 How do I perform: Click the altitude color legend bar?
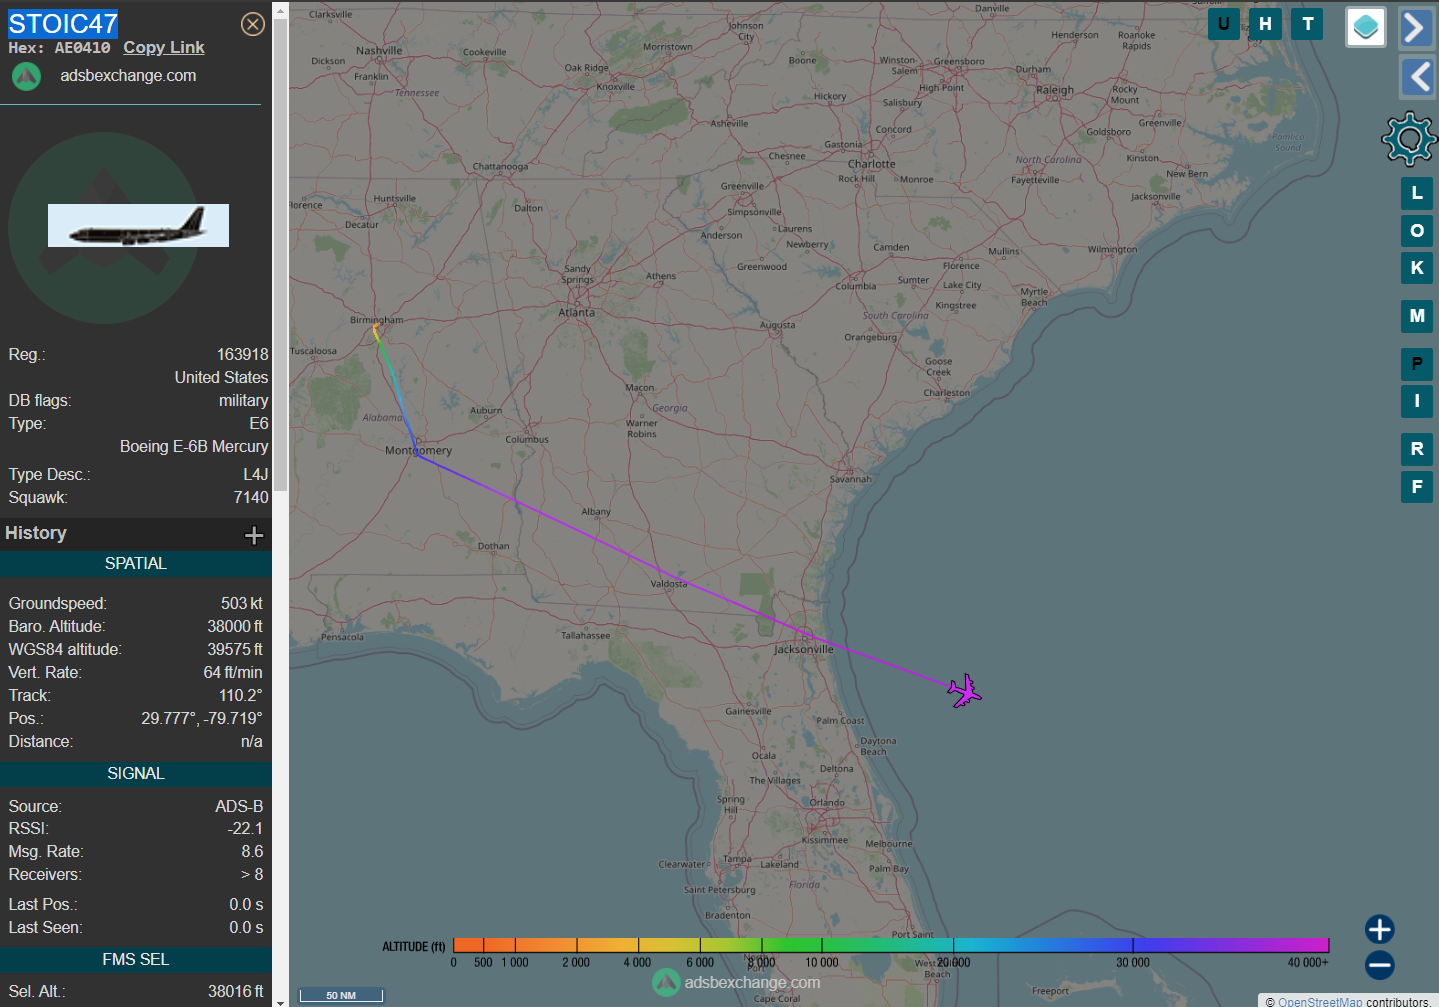point(891,945)
